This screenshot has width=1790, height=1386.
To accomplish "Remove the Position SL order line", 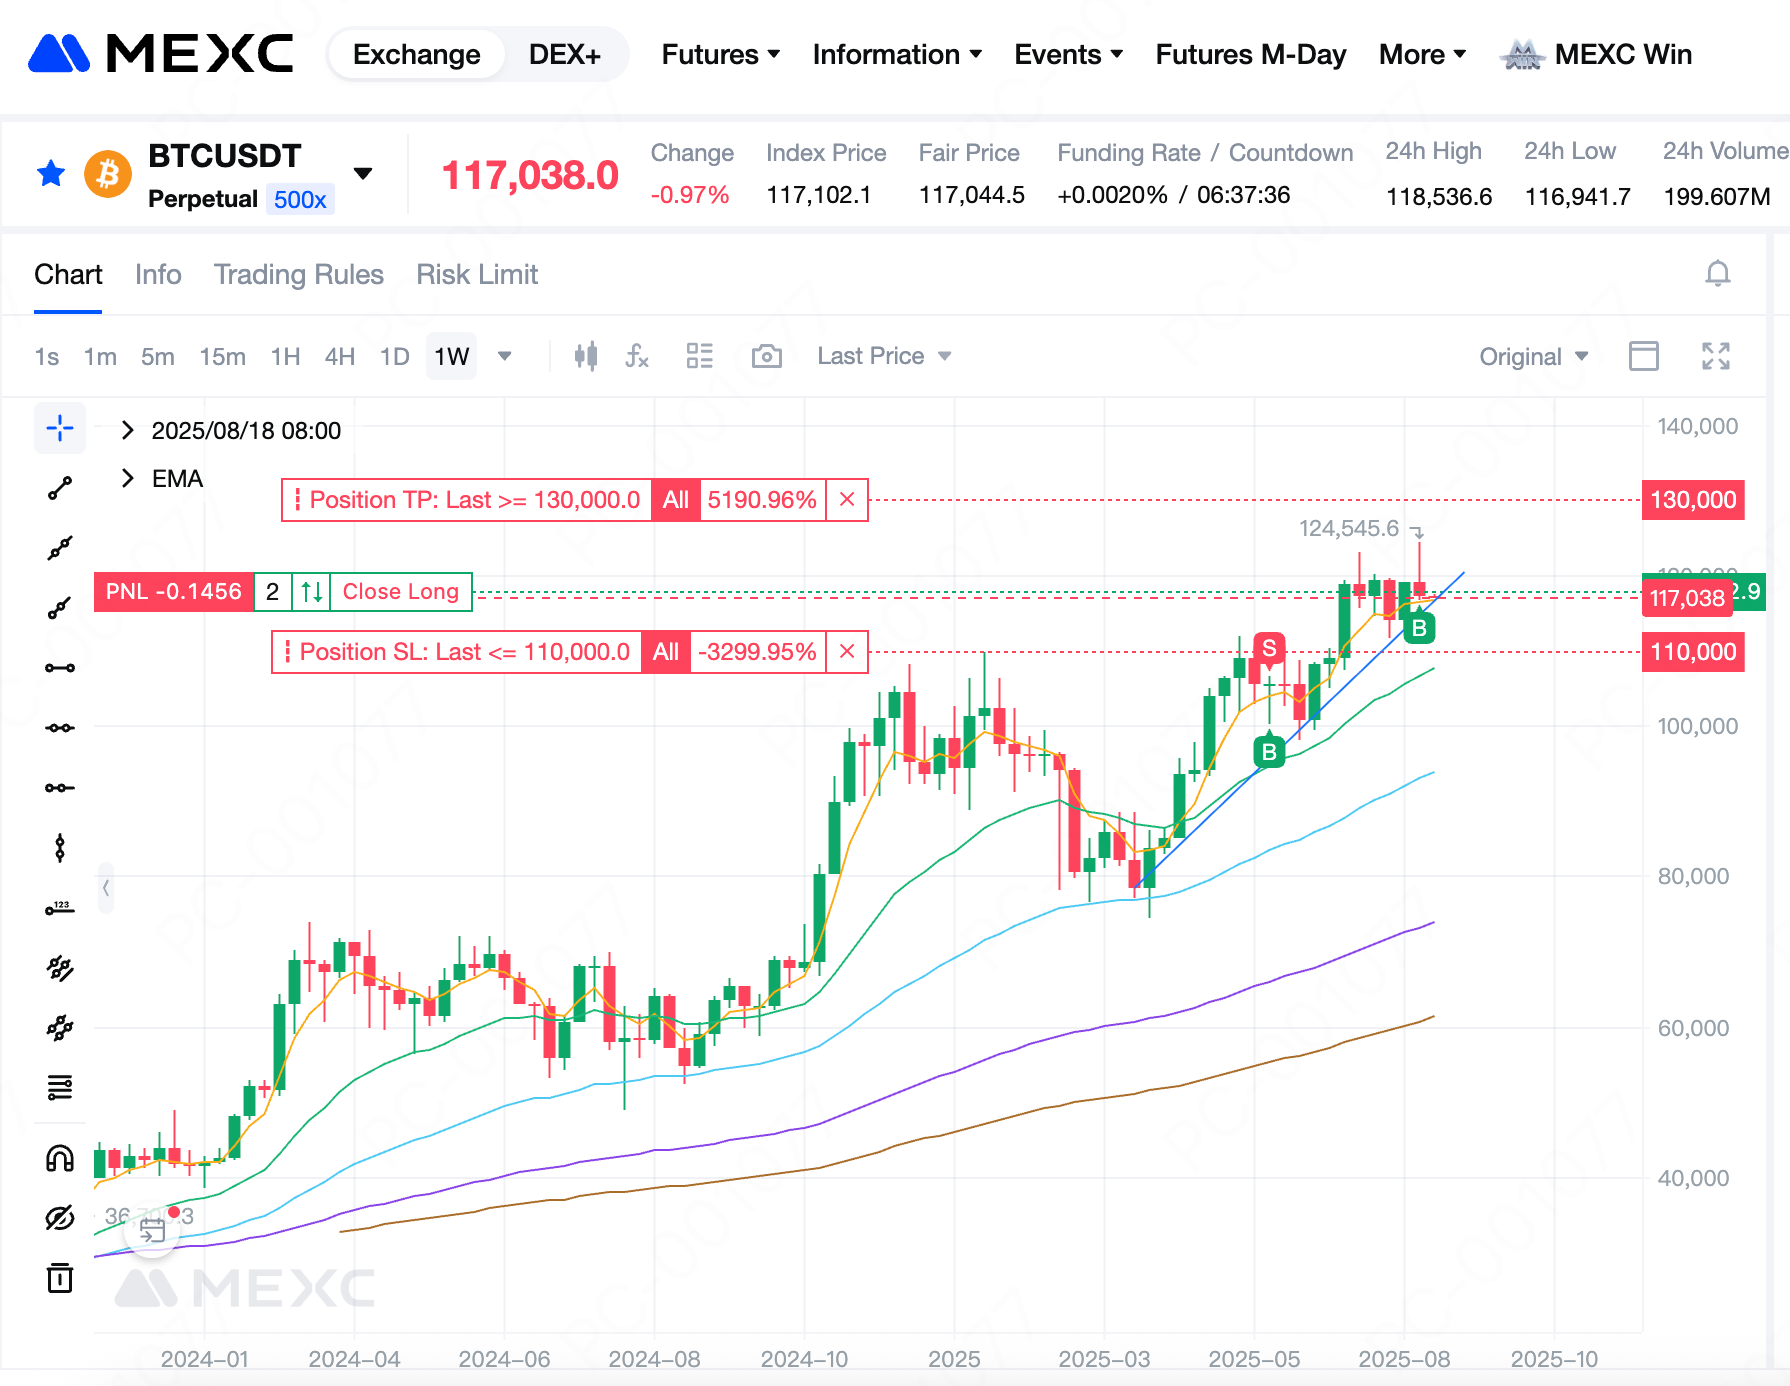I will 847,652.
